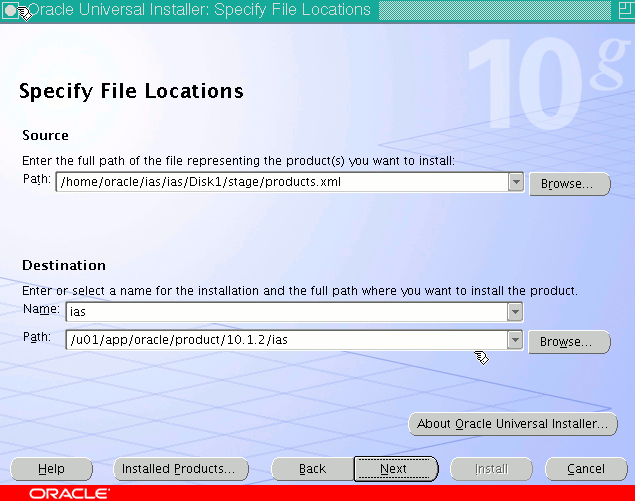Image resolution: width=635 pixels, height=501 pixels.
Task: Expand the Destination Path dropdown arrow
Action: 515,340
